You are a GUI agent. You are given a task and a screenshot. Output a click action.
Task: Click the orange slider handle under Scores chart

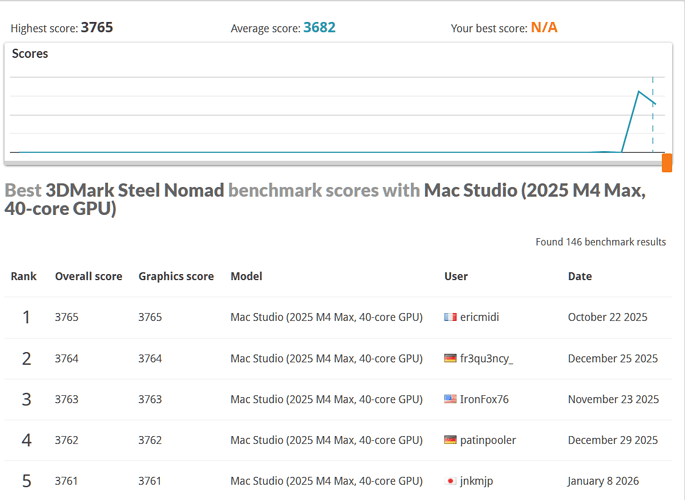[x=667, y=163]
